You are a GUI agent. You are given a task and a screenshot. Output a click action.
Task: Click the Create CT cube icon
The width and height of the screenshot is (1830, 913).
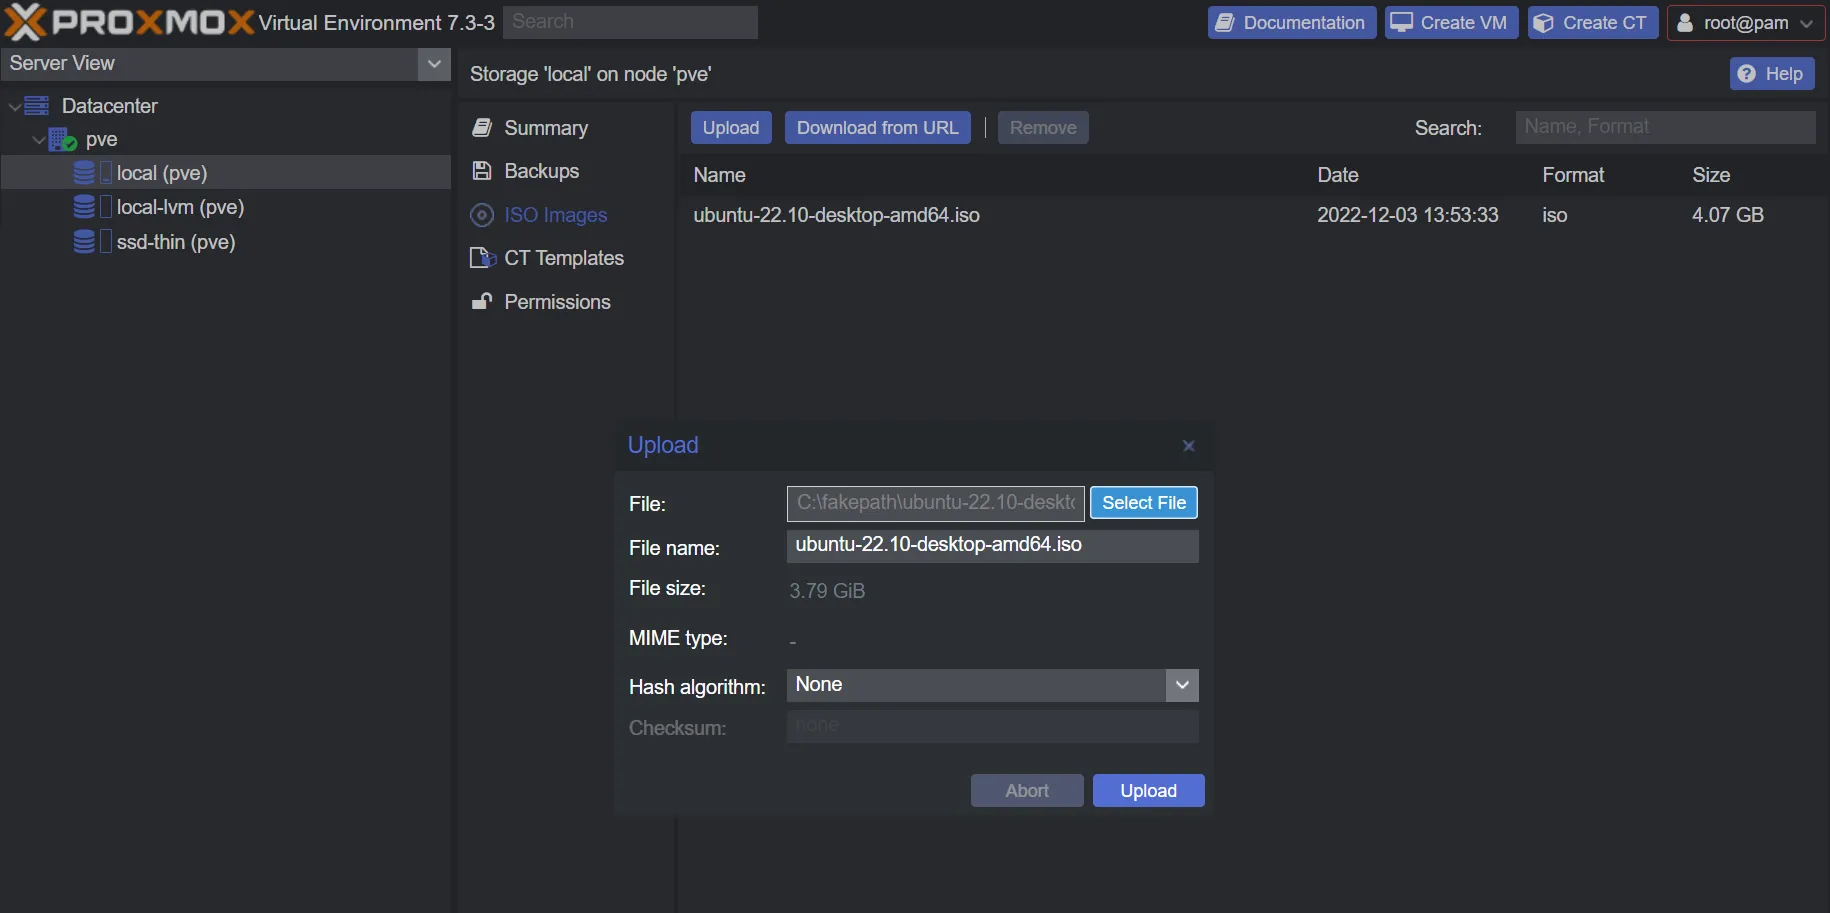(x=1544, y=22)
